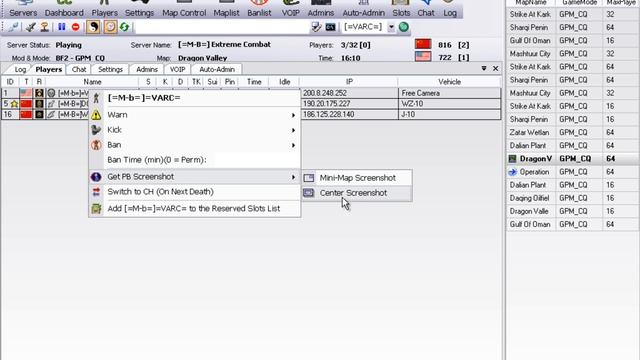Select the current DragonV map row
This screenshot has height=360, width=640.
pyautogui.click(x=573, y=158)
